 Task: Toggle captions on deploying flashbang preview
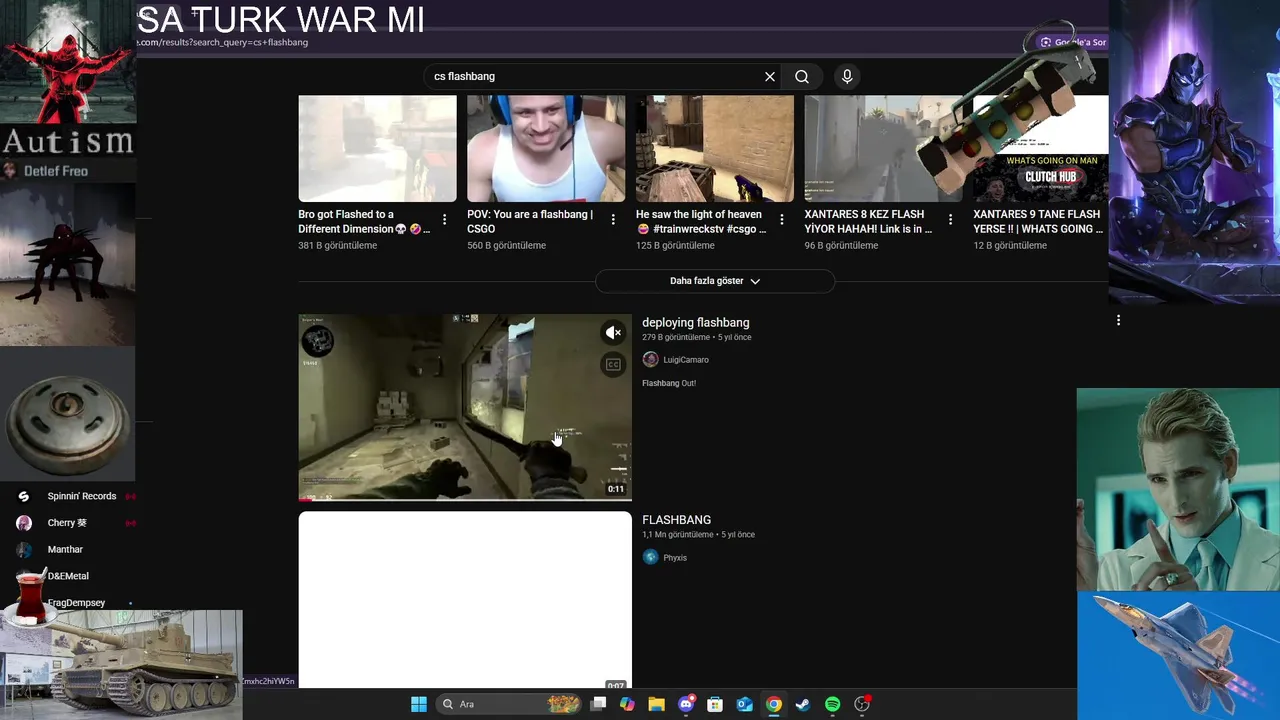614,365
